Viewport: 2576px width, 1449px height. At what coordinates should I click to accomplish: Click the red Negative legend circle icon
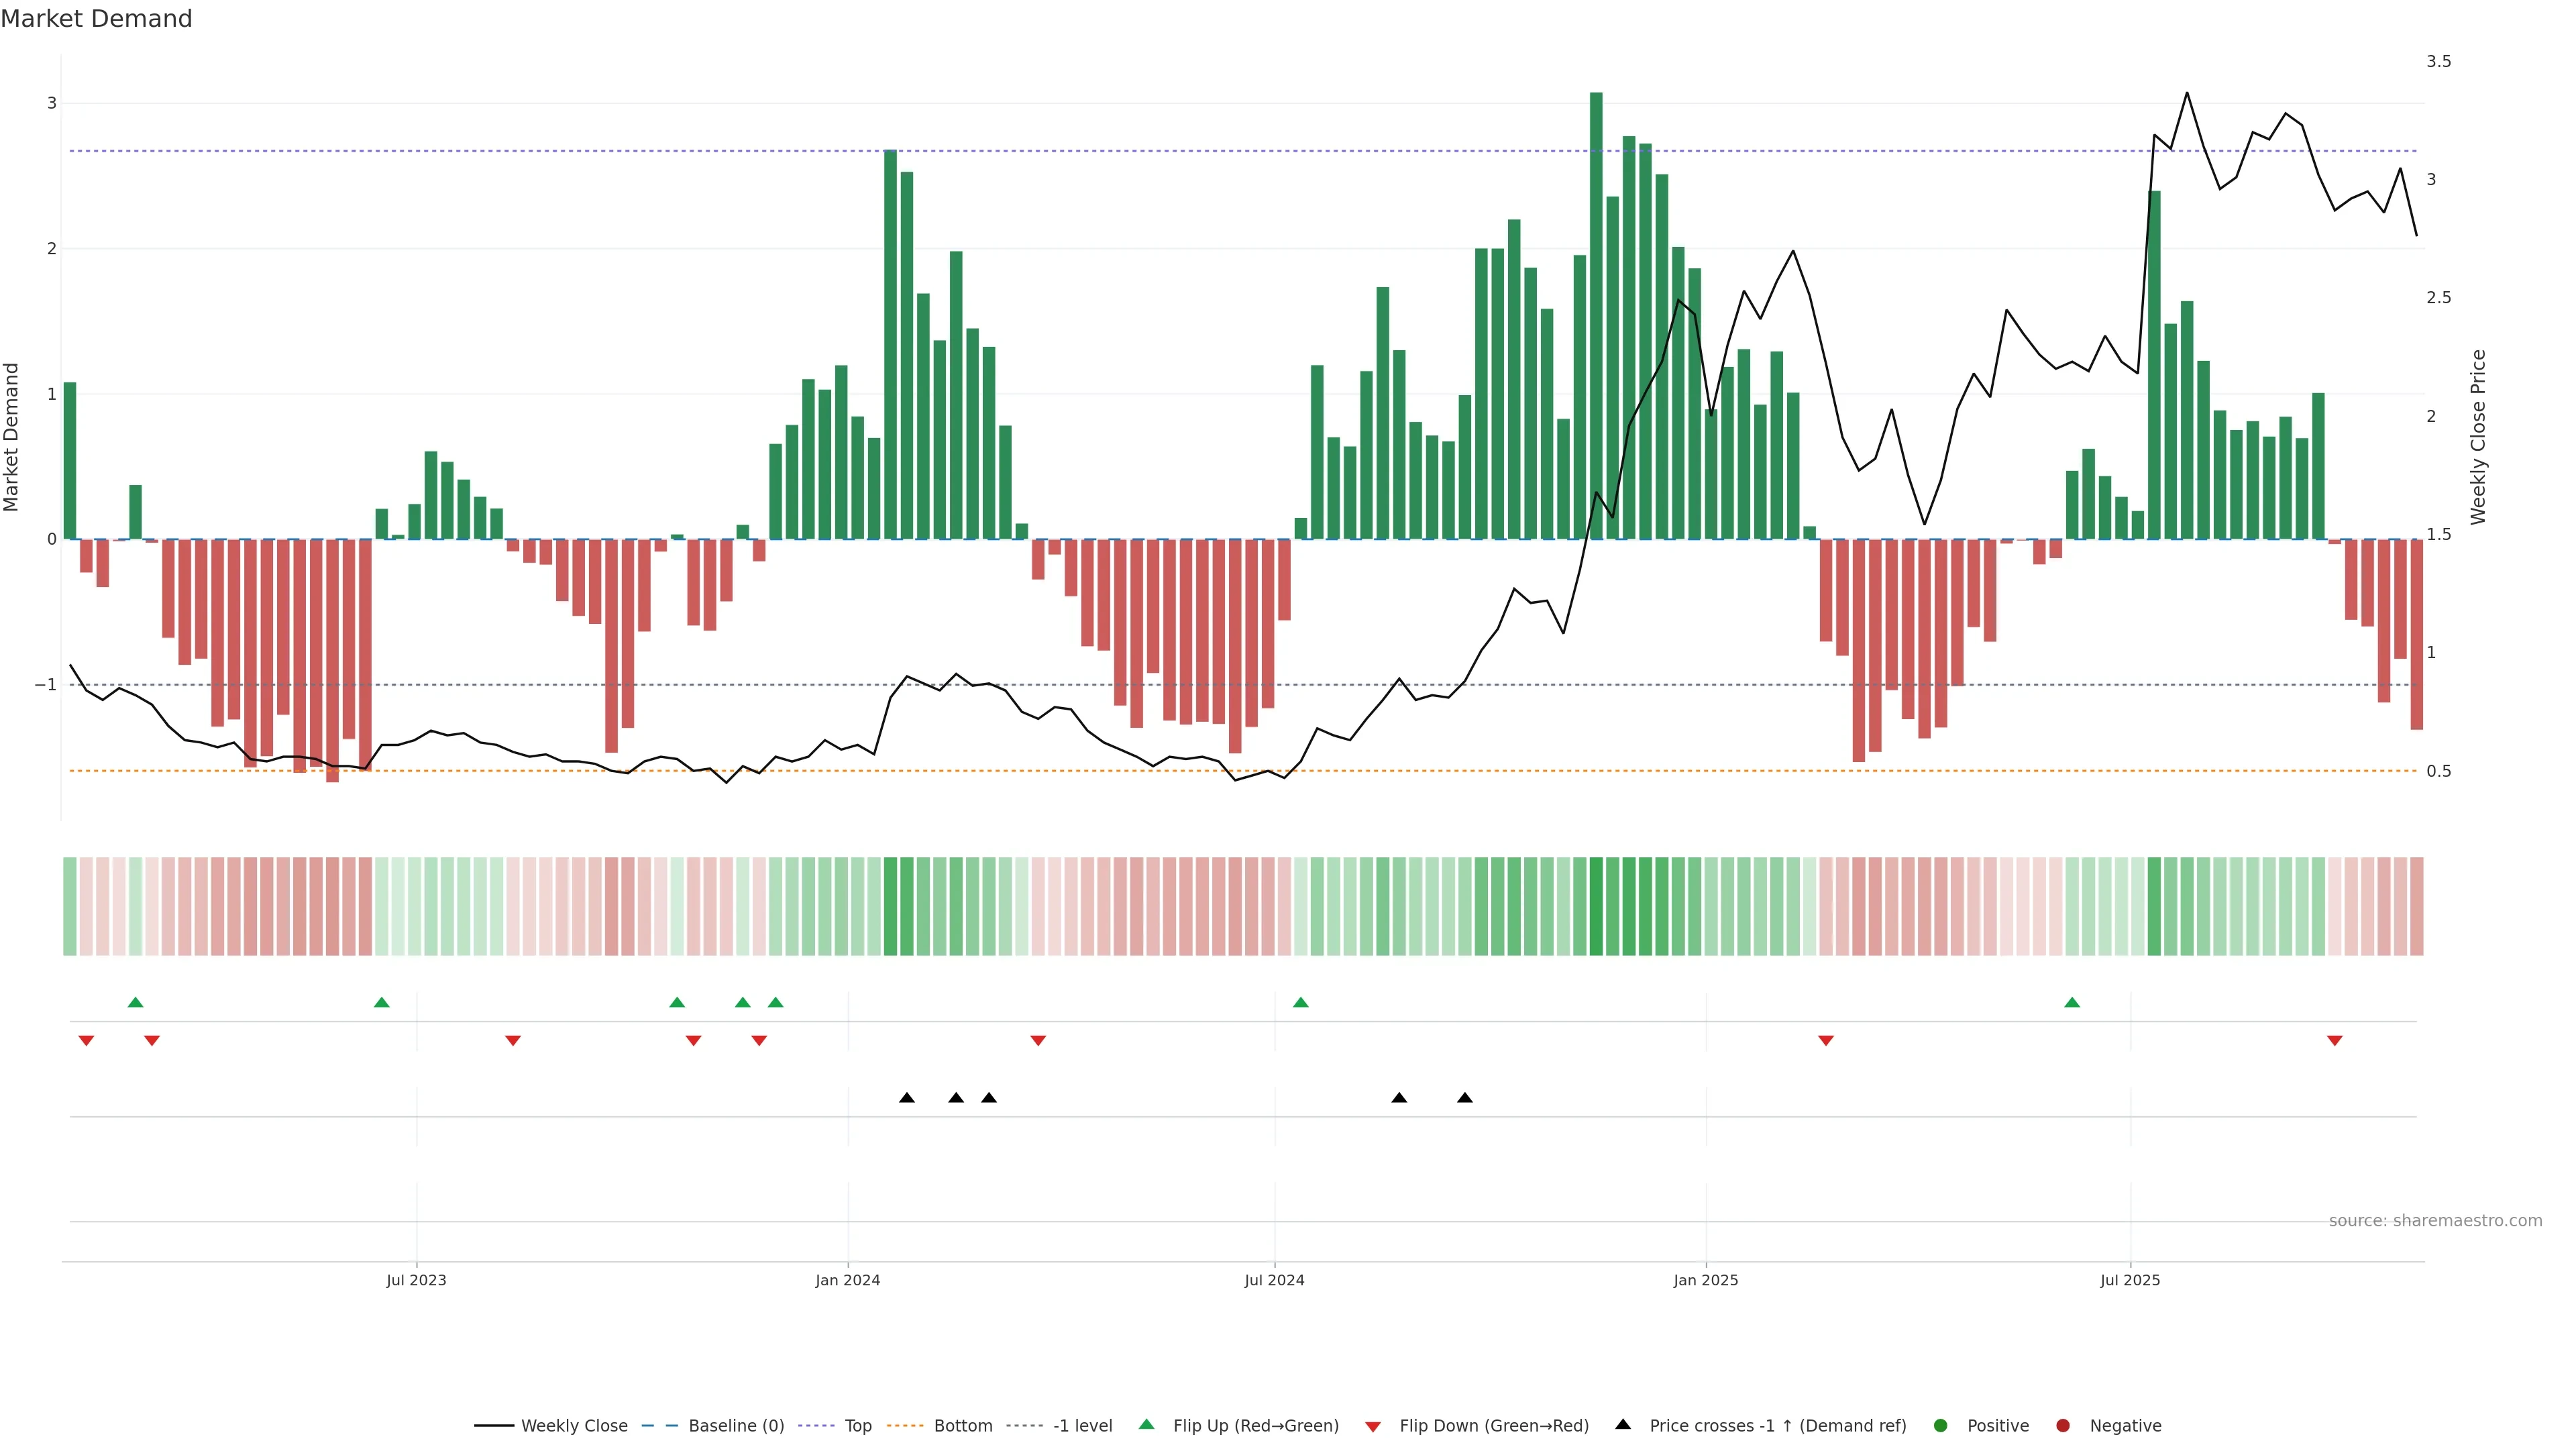[2062, 1425]
